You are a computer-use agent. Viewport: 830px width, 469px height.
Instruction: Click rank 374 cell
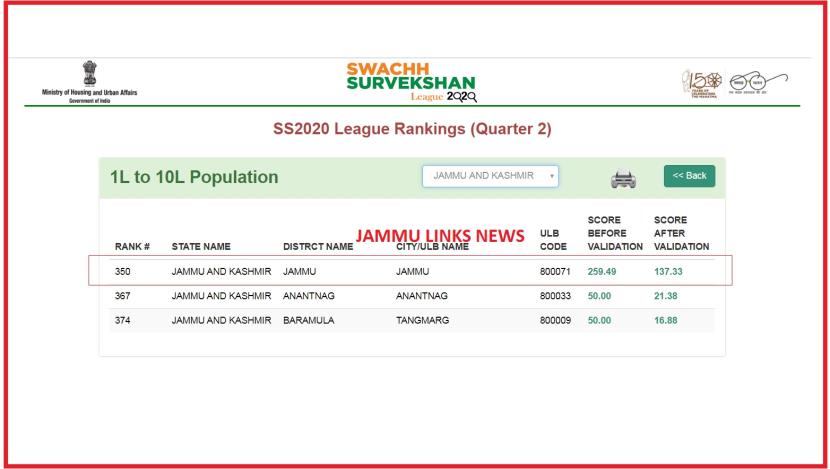coord(122,320)
